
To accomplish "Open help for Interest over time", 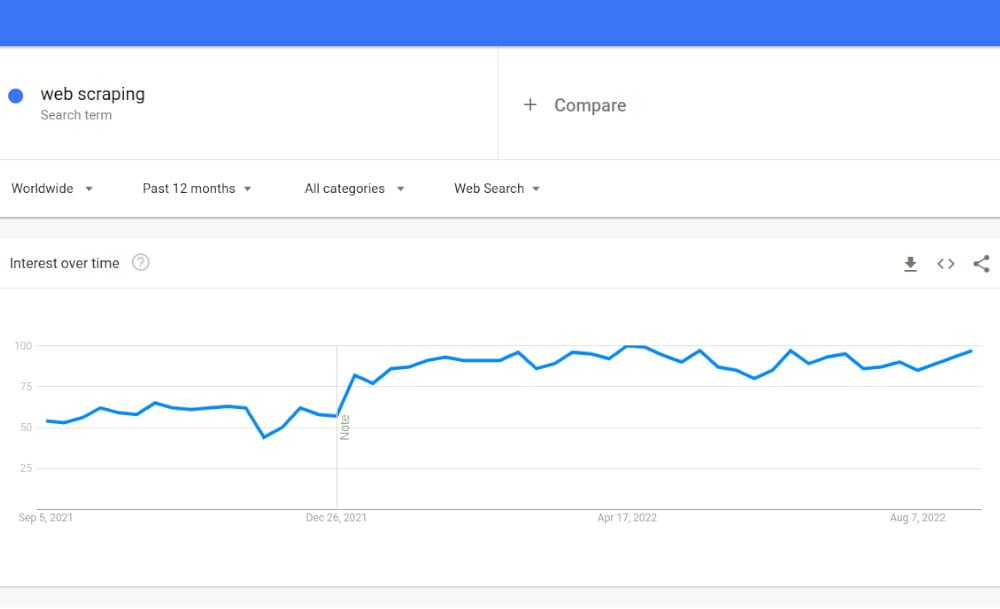I will [141, 262].
